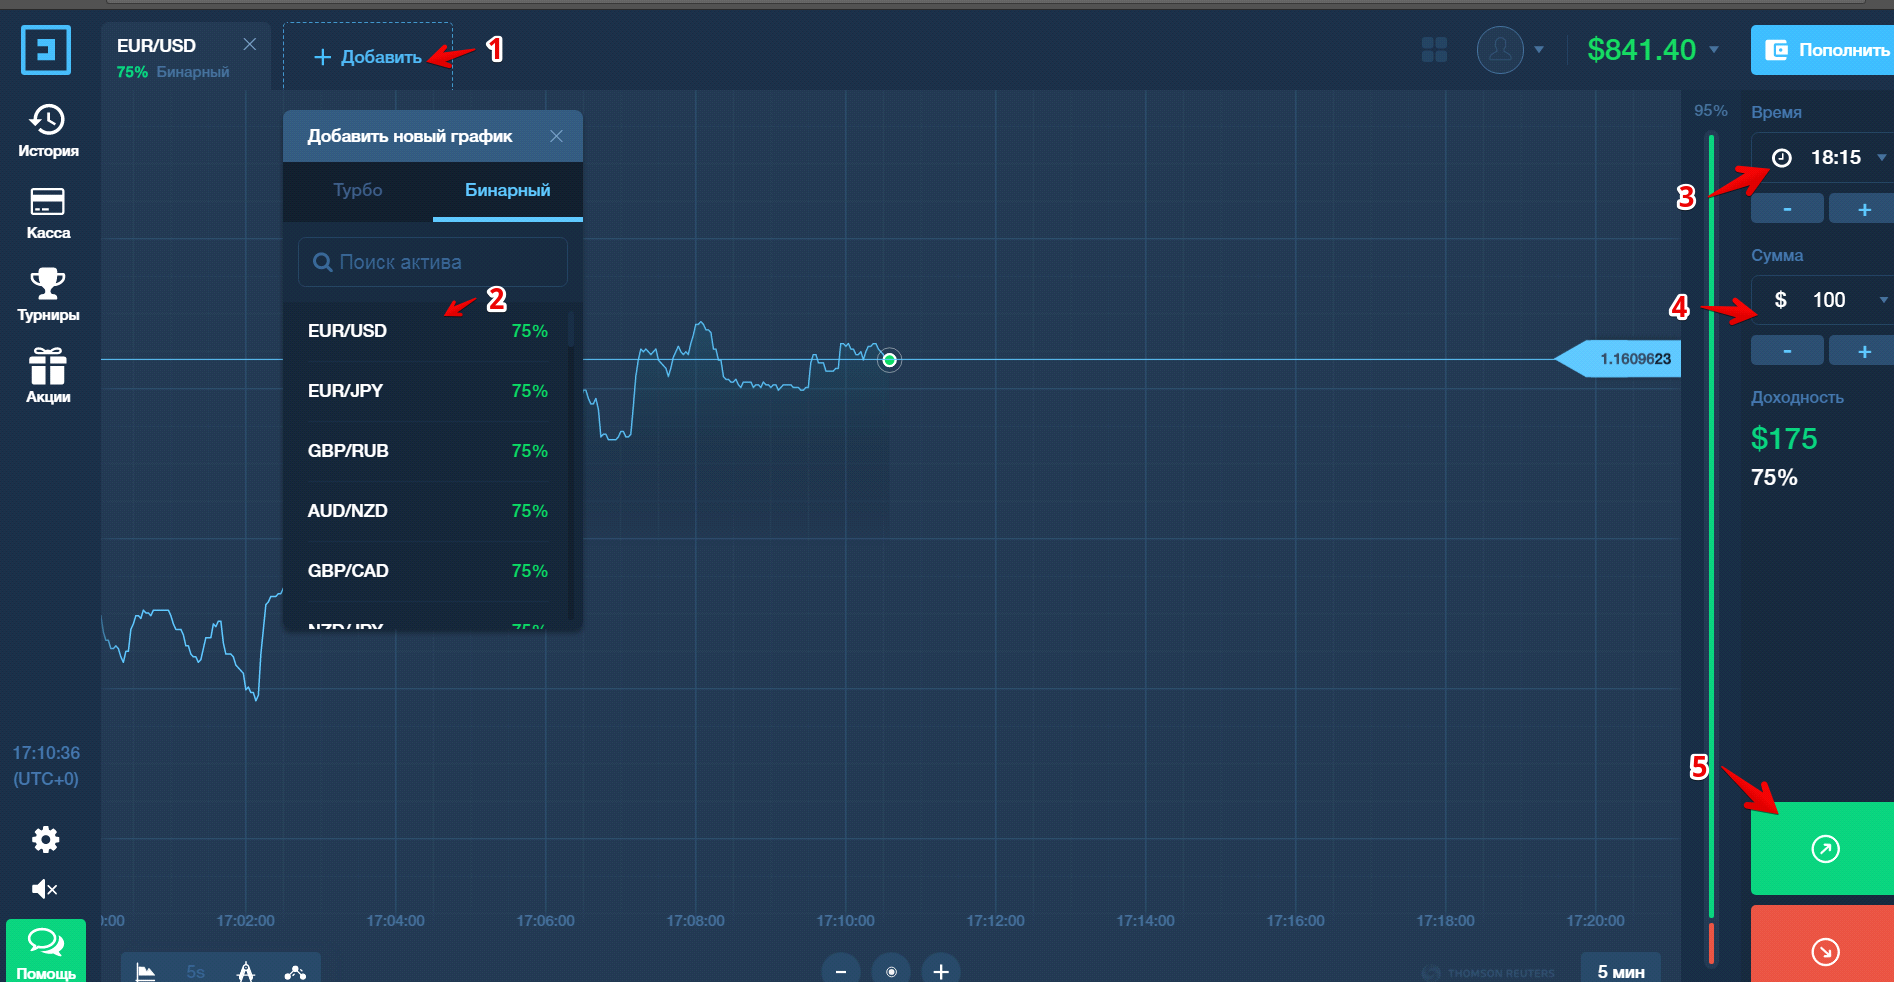Click the green up-arrow call button
This screenshot has width=1894, height=982.
coord(1822,848)
